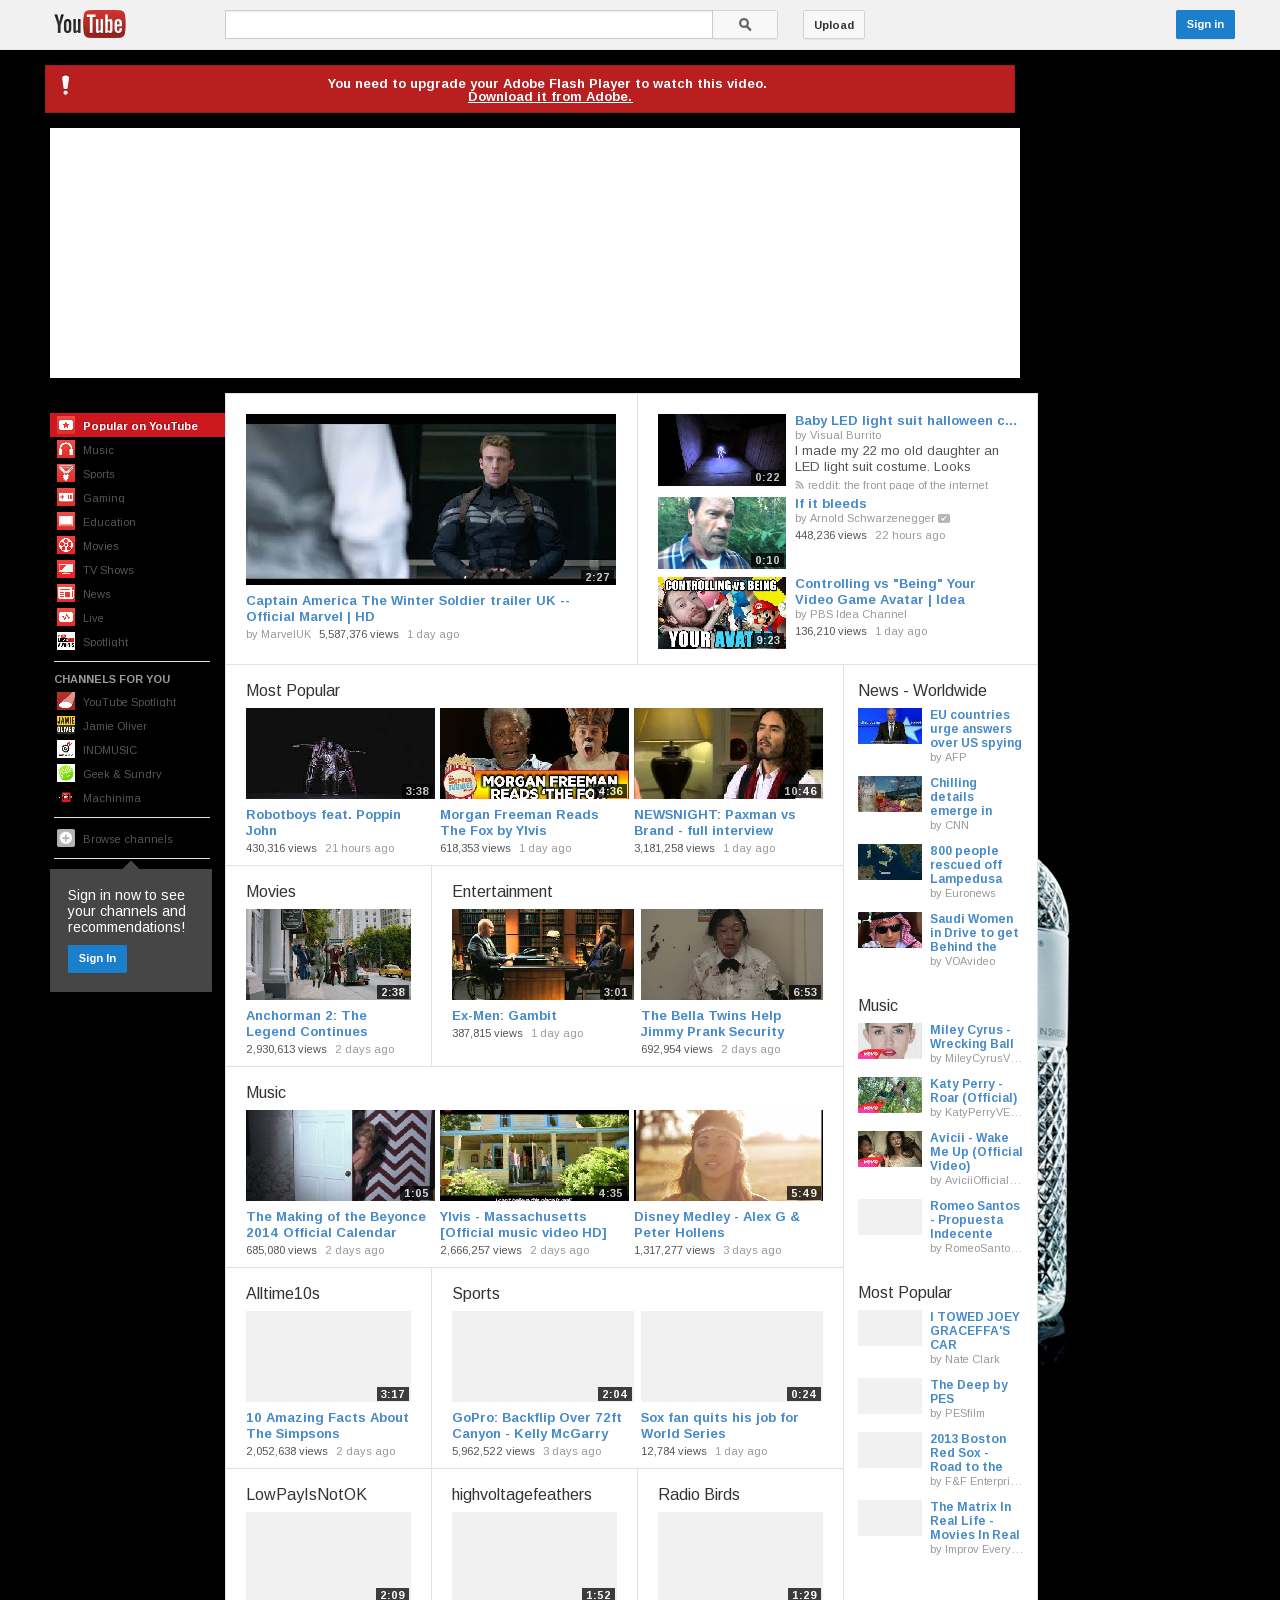Click 'Most Popular' section heading
The width and height of the screenshot is (1280, 1600).
pyautogui.click(x=293, y=690)
